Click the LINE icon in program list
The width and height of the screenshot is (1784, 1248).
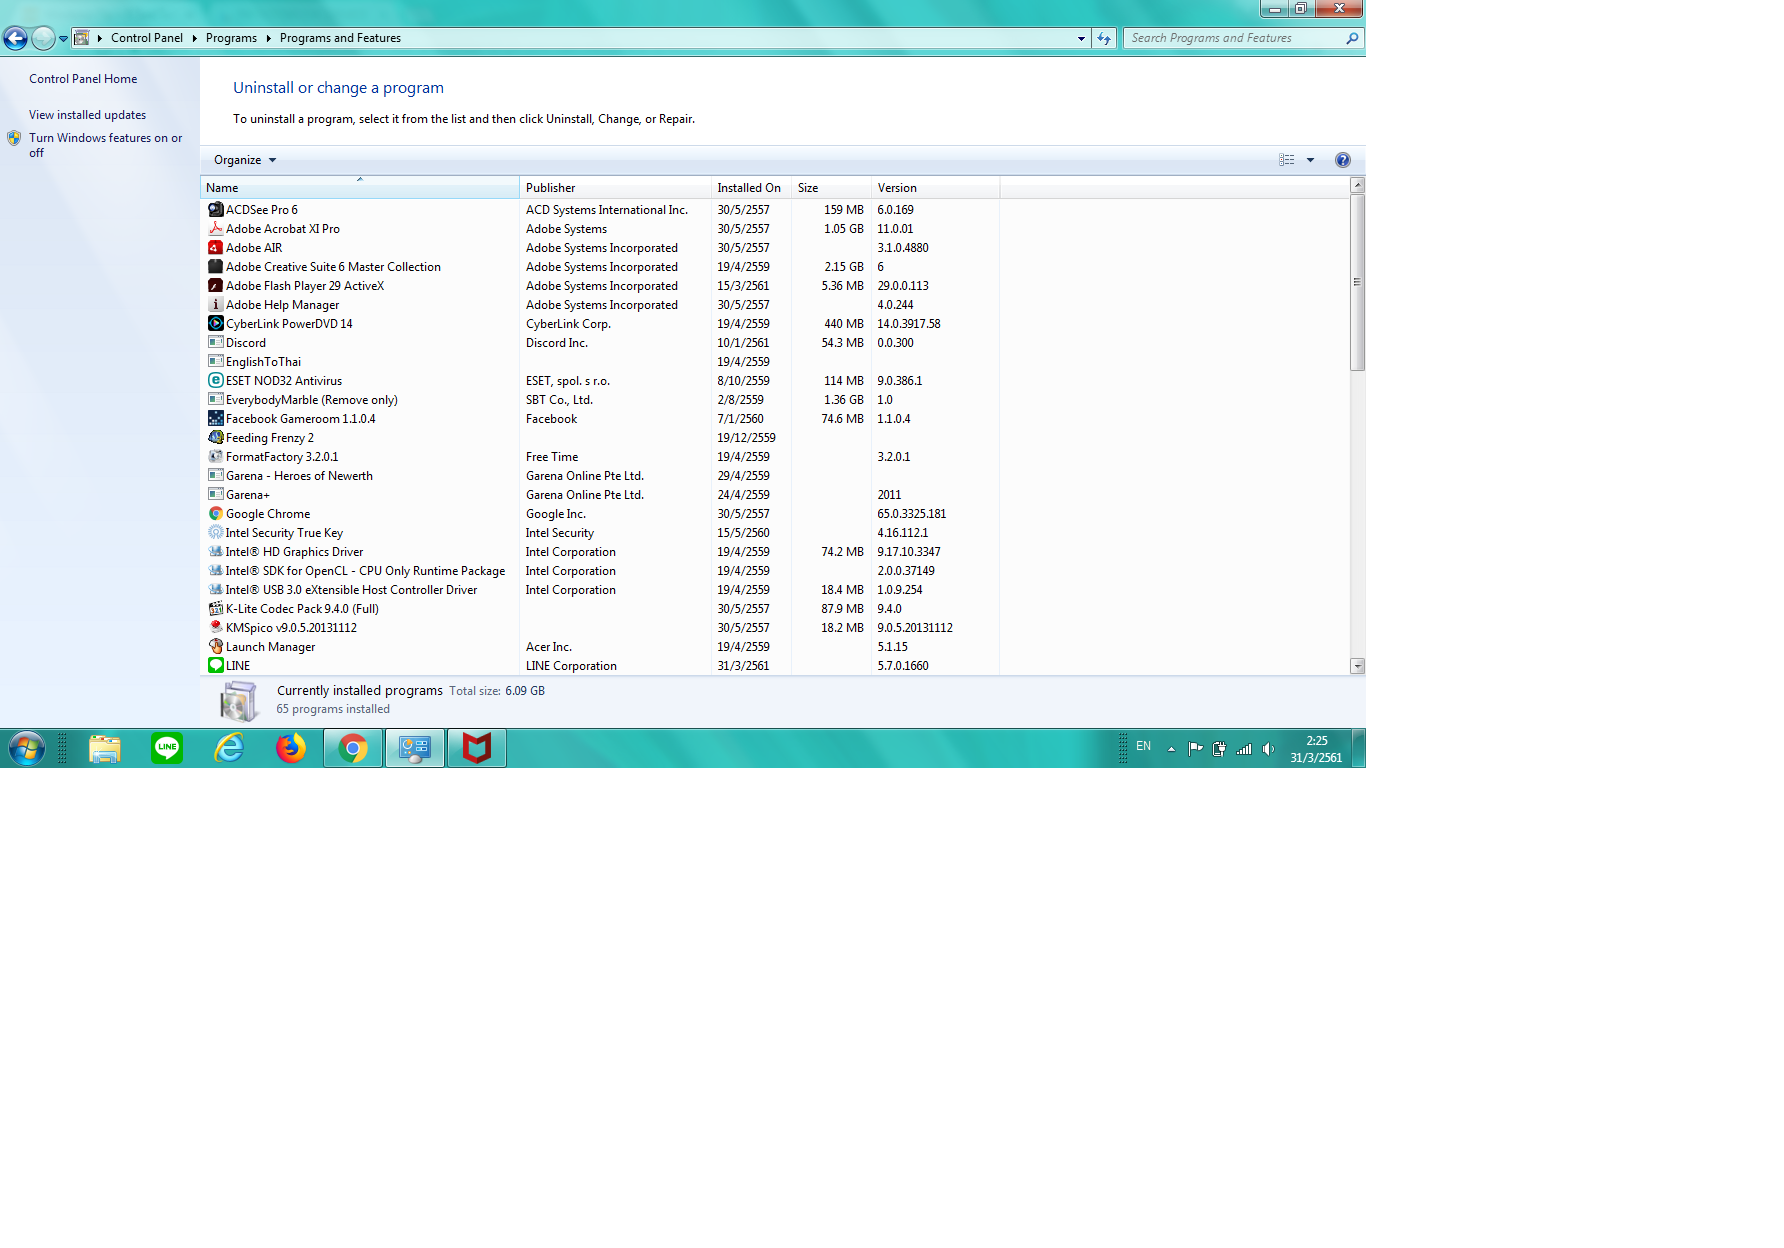point(215,665)
